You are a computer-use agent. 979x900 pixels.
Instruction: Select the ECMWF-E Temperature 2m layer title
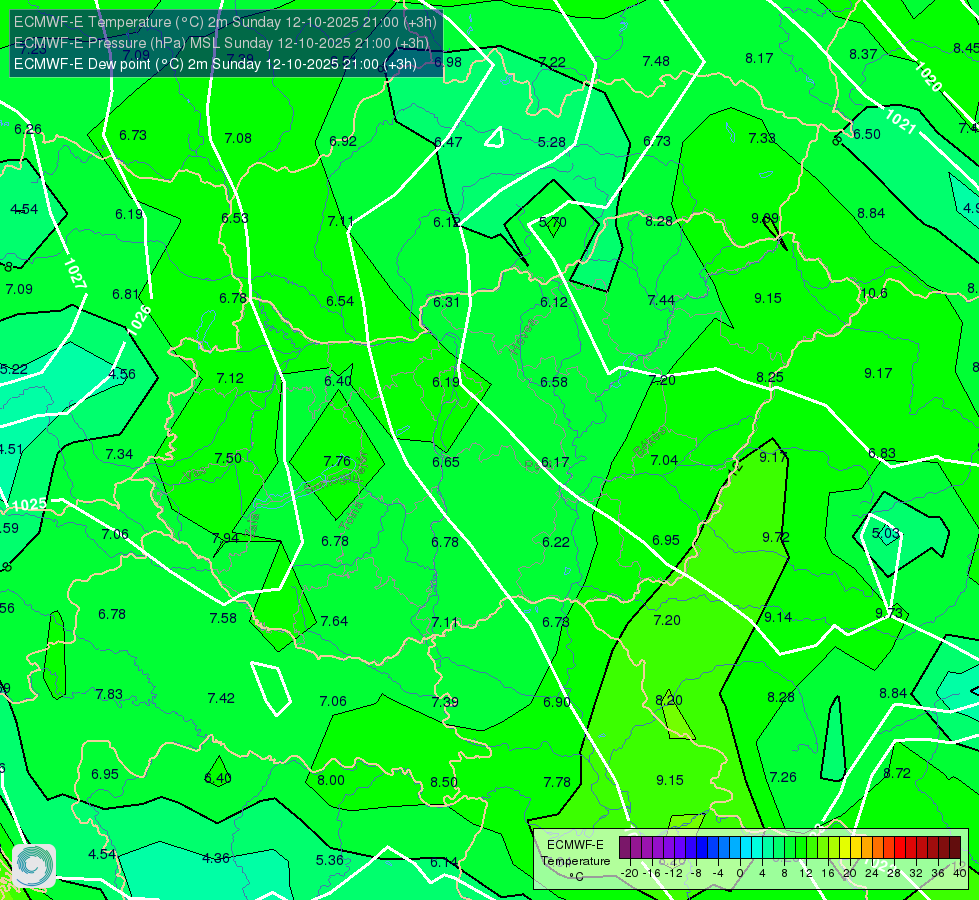(225, 22)
